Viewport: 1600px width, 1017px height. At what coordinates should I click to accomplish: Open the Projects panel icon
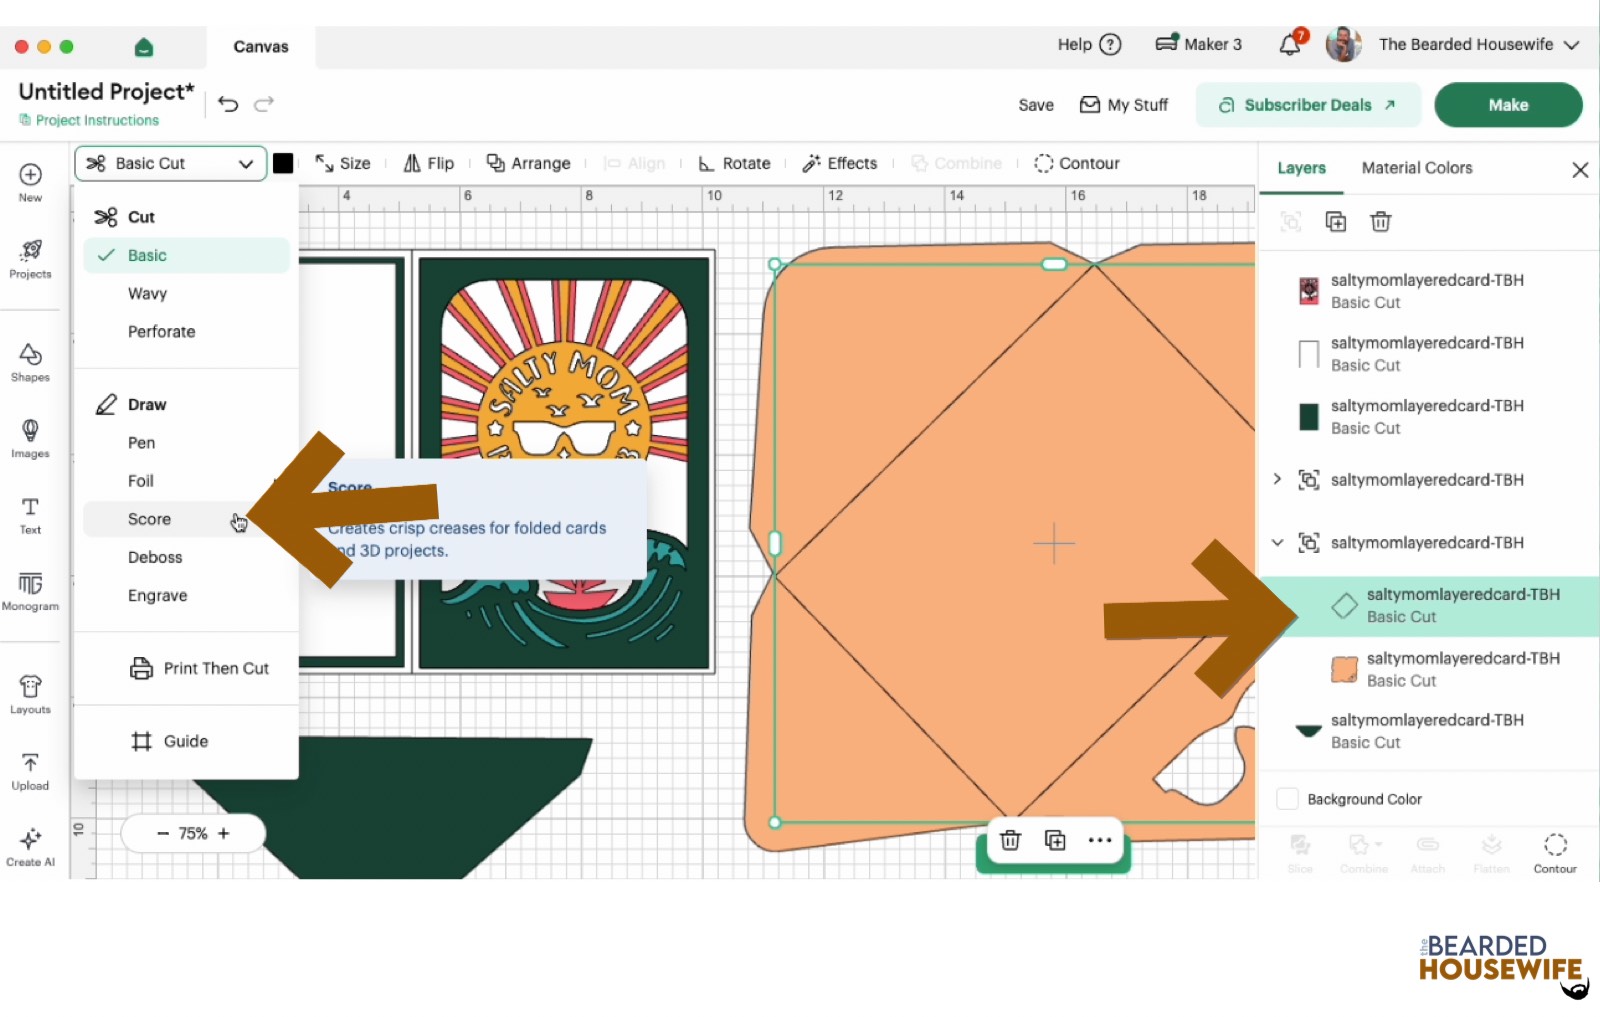[30, 258]
